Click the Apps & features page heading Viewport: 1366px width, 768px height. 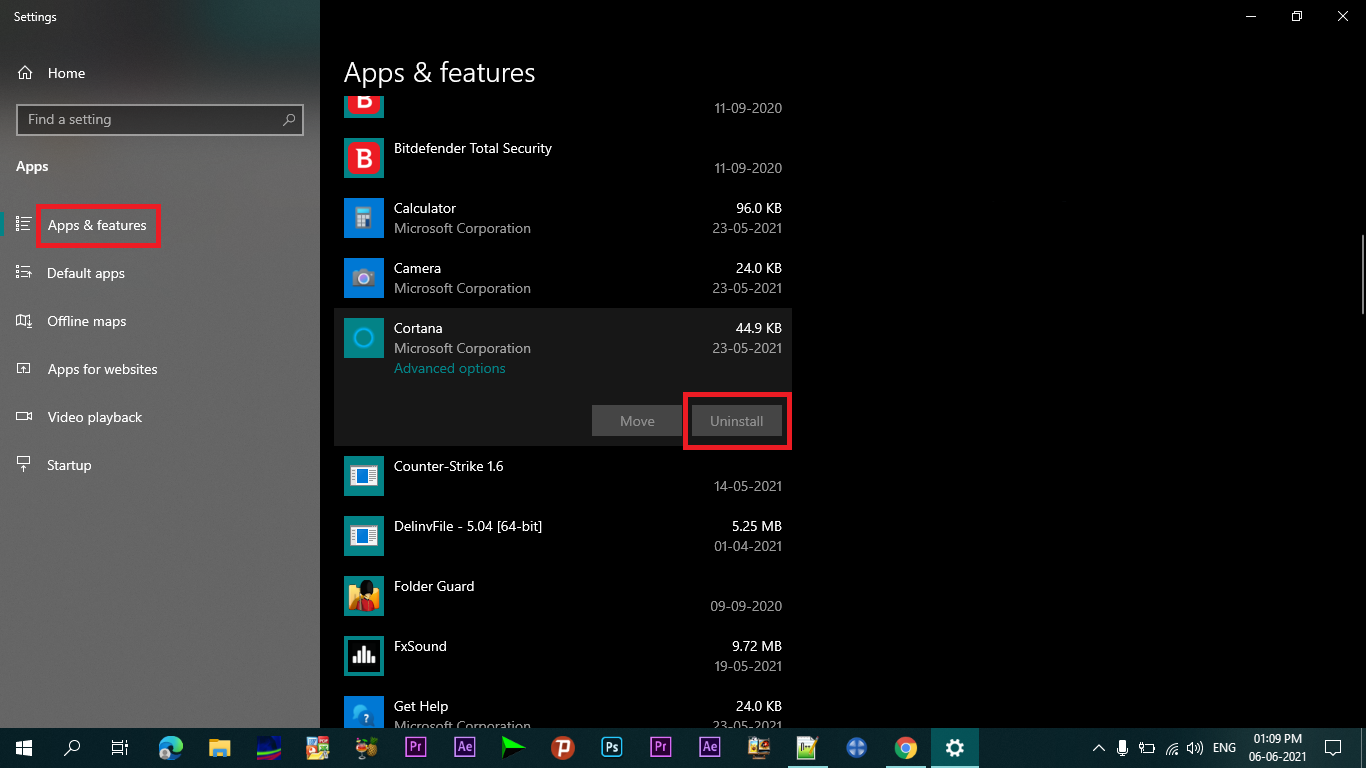[440, 73]
